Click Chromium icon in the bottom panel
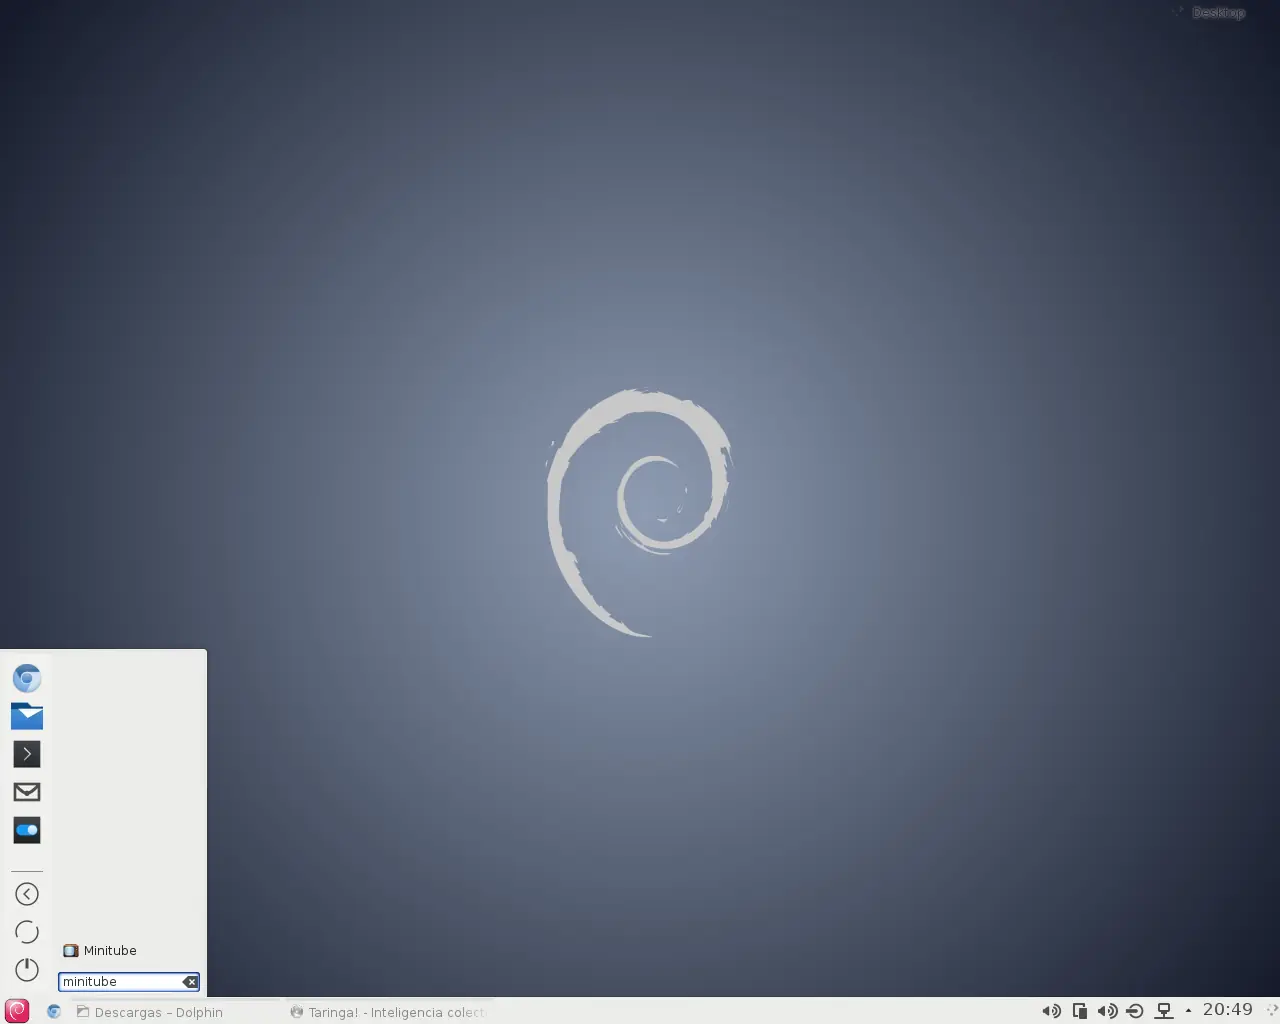The image size is (1280, 1024). click(x=54, y=1012)
